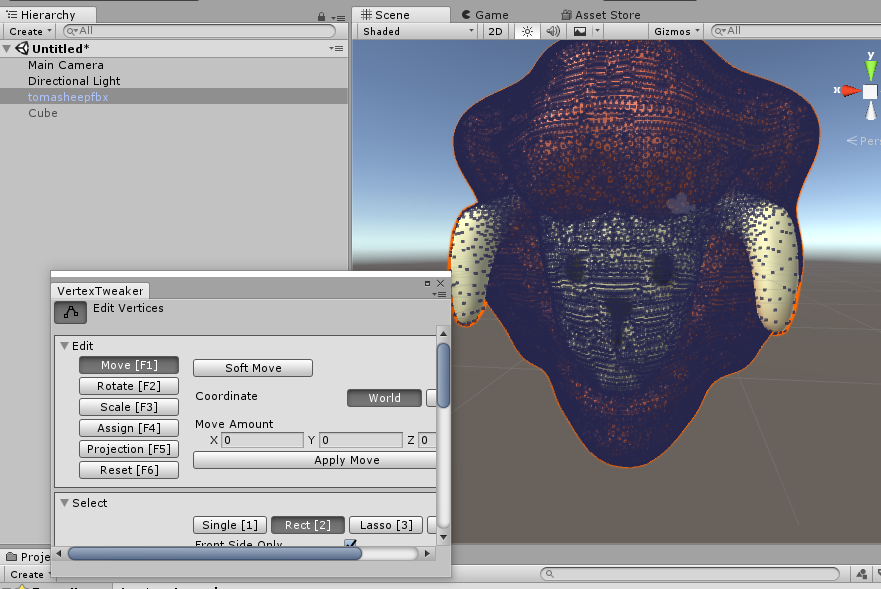Viewport: 881px width, 589px height.
Task: Click the VertexTweaker vertical scrollbar thumb
Action: 443,375
